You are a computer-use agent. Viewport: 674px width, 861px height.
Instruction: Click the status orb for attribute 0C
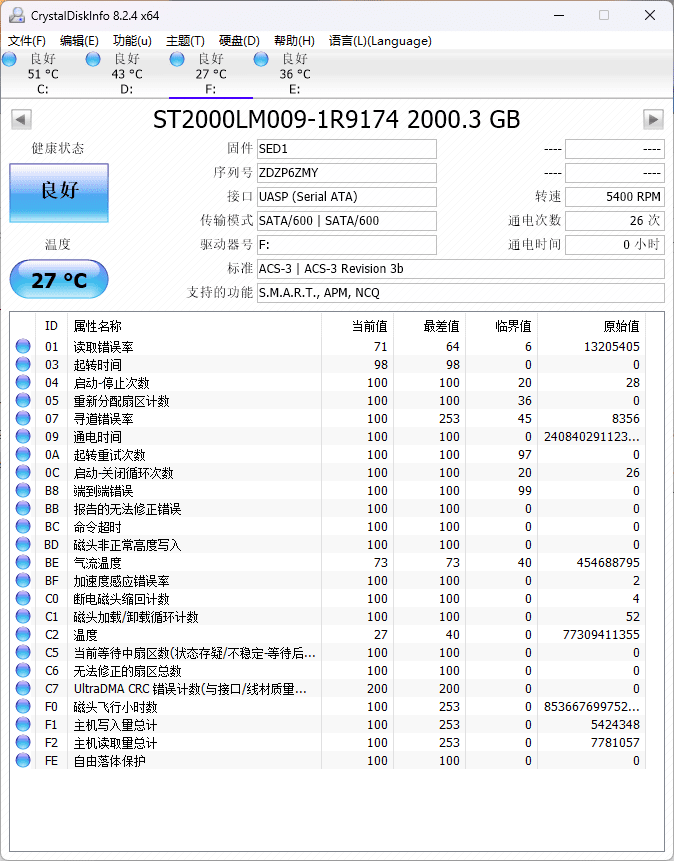pos(23,472)
